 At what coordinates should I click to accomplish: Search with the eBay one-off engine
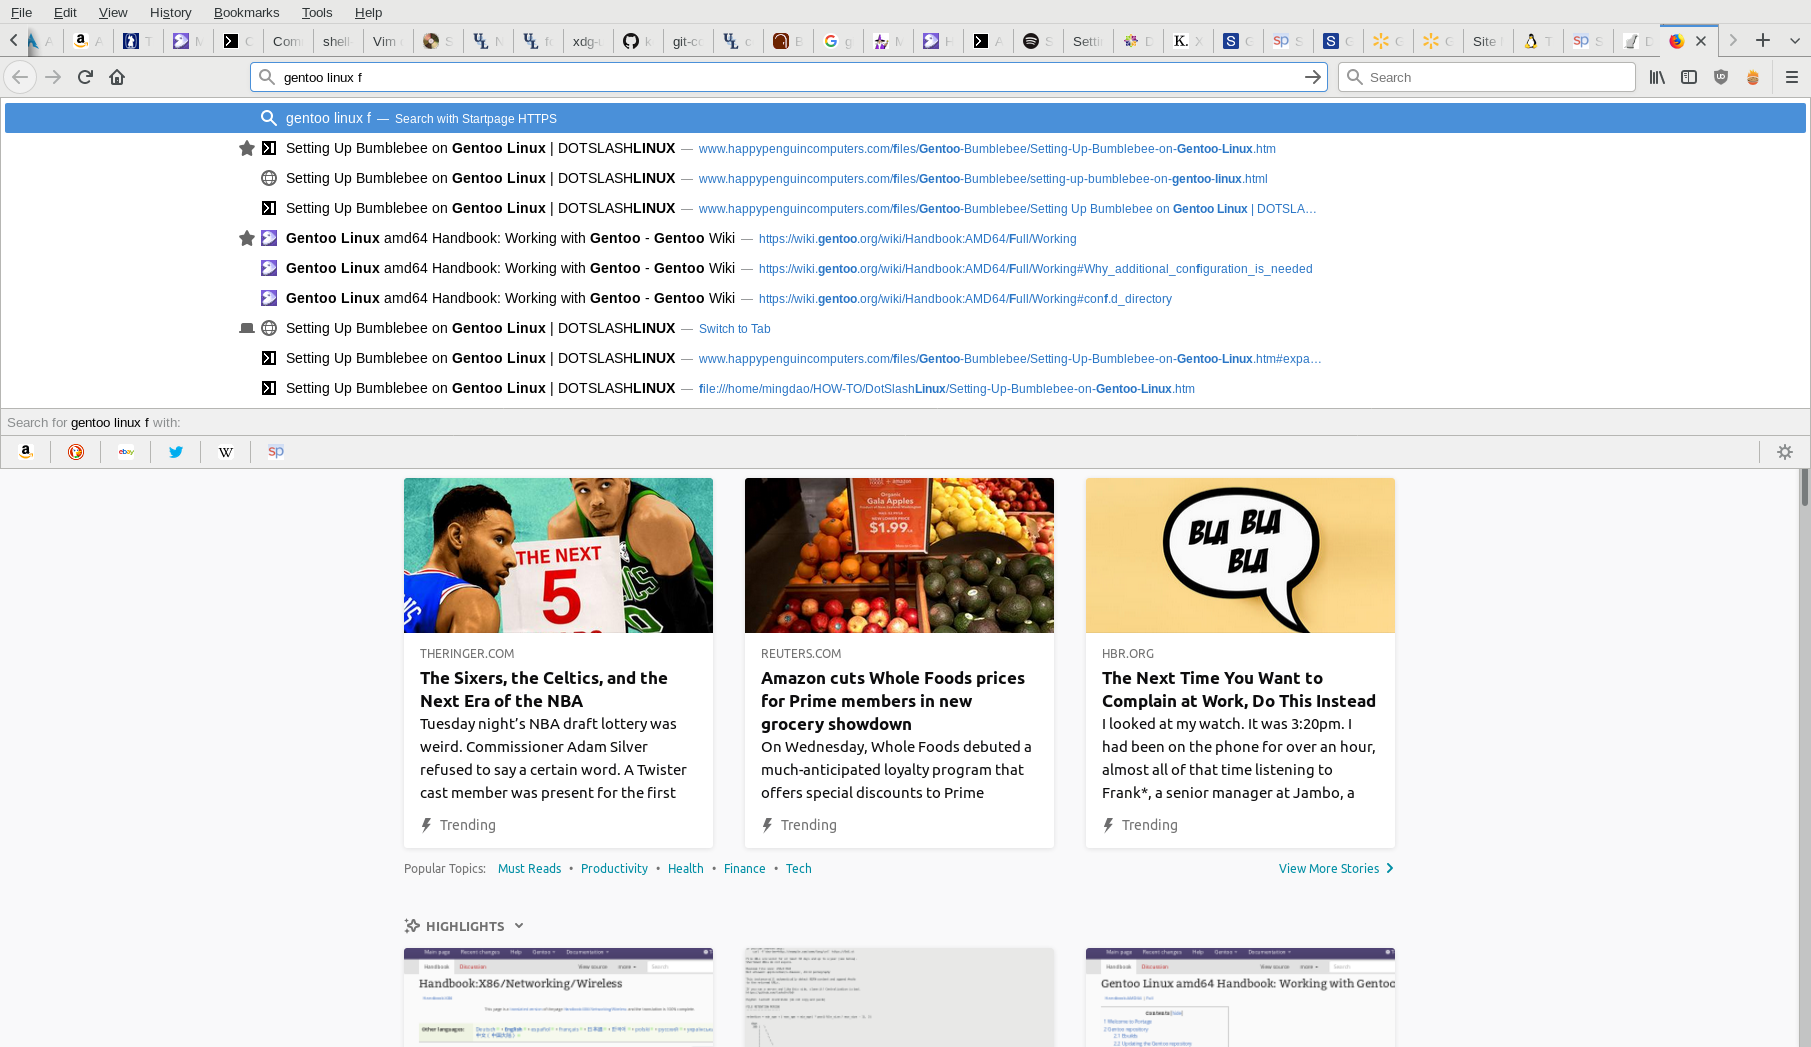point(126,452)
